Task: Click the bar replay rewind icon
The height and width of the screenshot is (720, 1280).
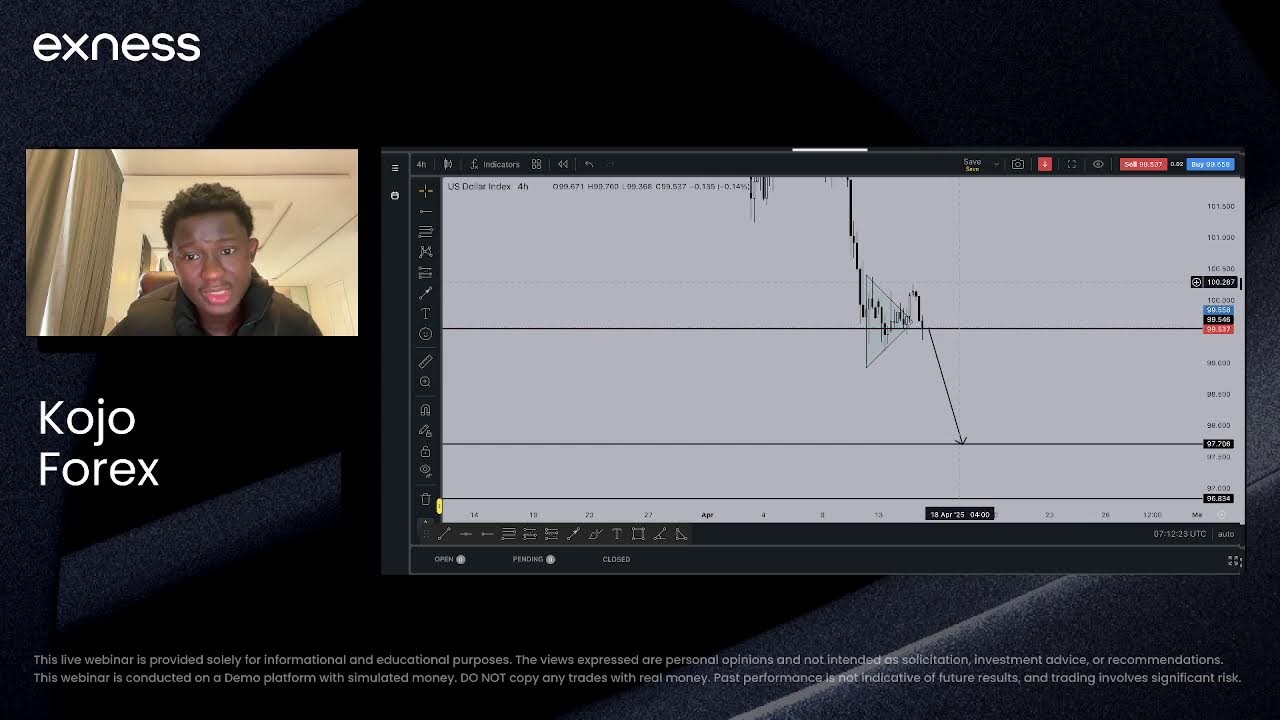Action: click(x=563, y=164)
